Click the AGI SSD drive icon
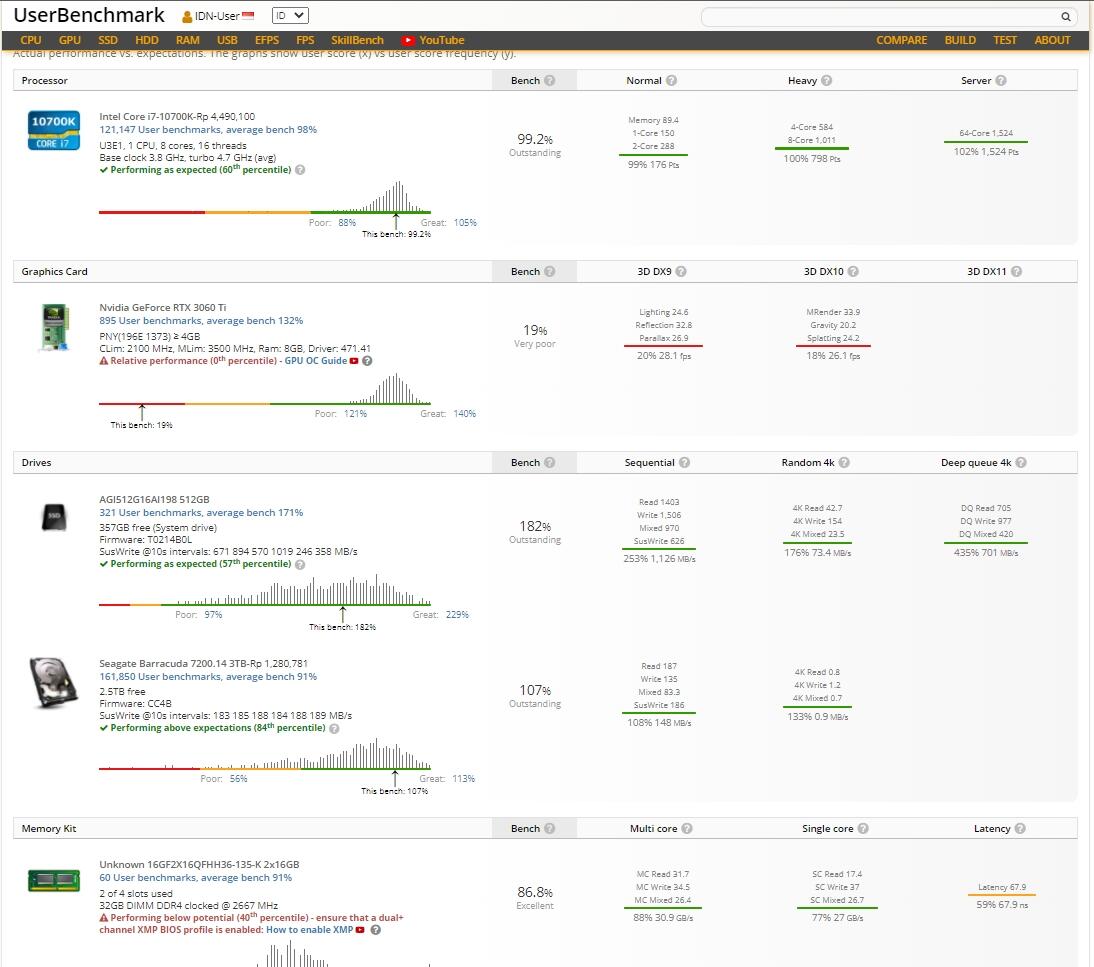Image resolution: width=1094 pixels, height=967 pixels. (53, 517)
